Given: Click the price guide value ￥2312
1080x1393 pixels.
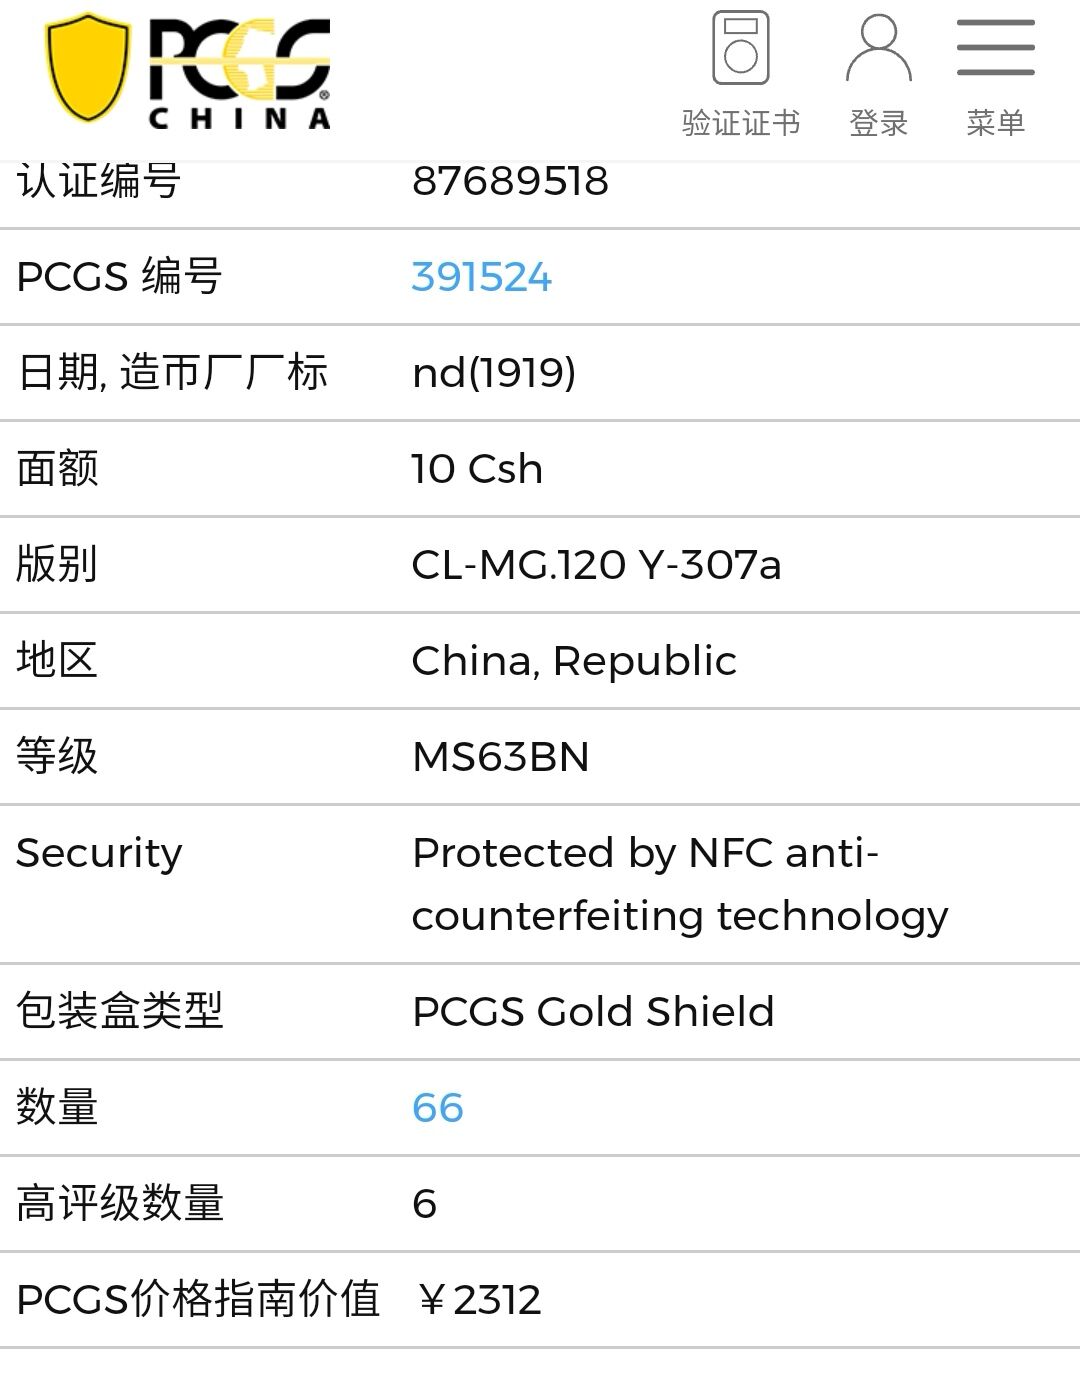Looking at the screenshot, I should (480, 1299).
